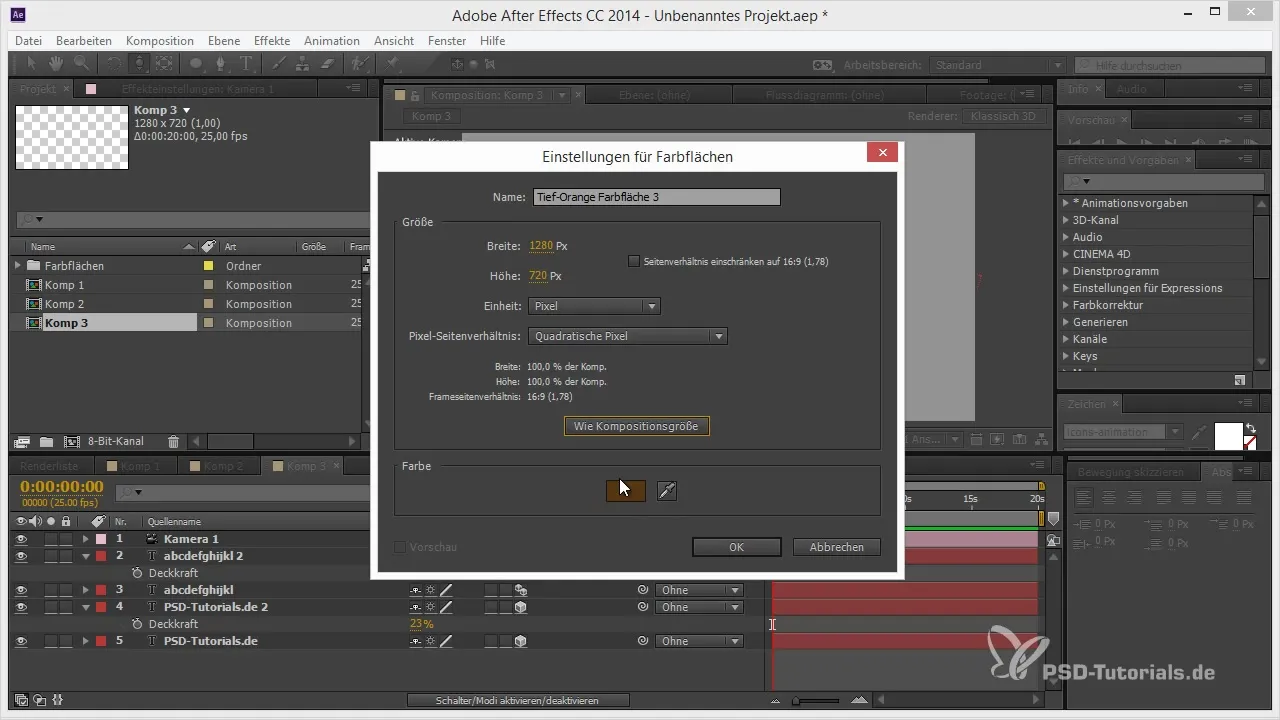1280x720 pixels.
Task: Select the Text tool in toolbar
Action: (x=247, y=64)
